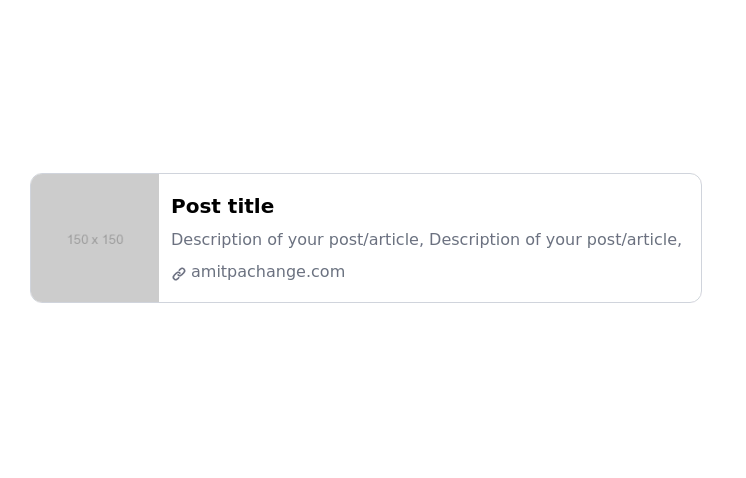Click the card's white space right of Post title
Viewport: 746px width, 478px height.
tap(480, 206)
